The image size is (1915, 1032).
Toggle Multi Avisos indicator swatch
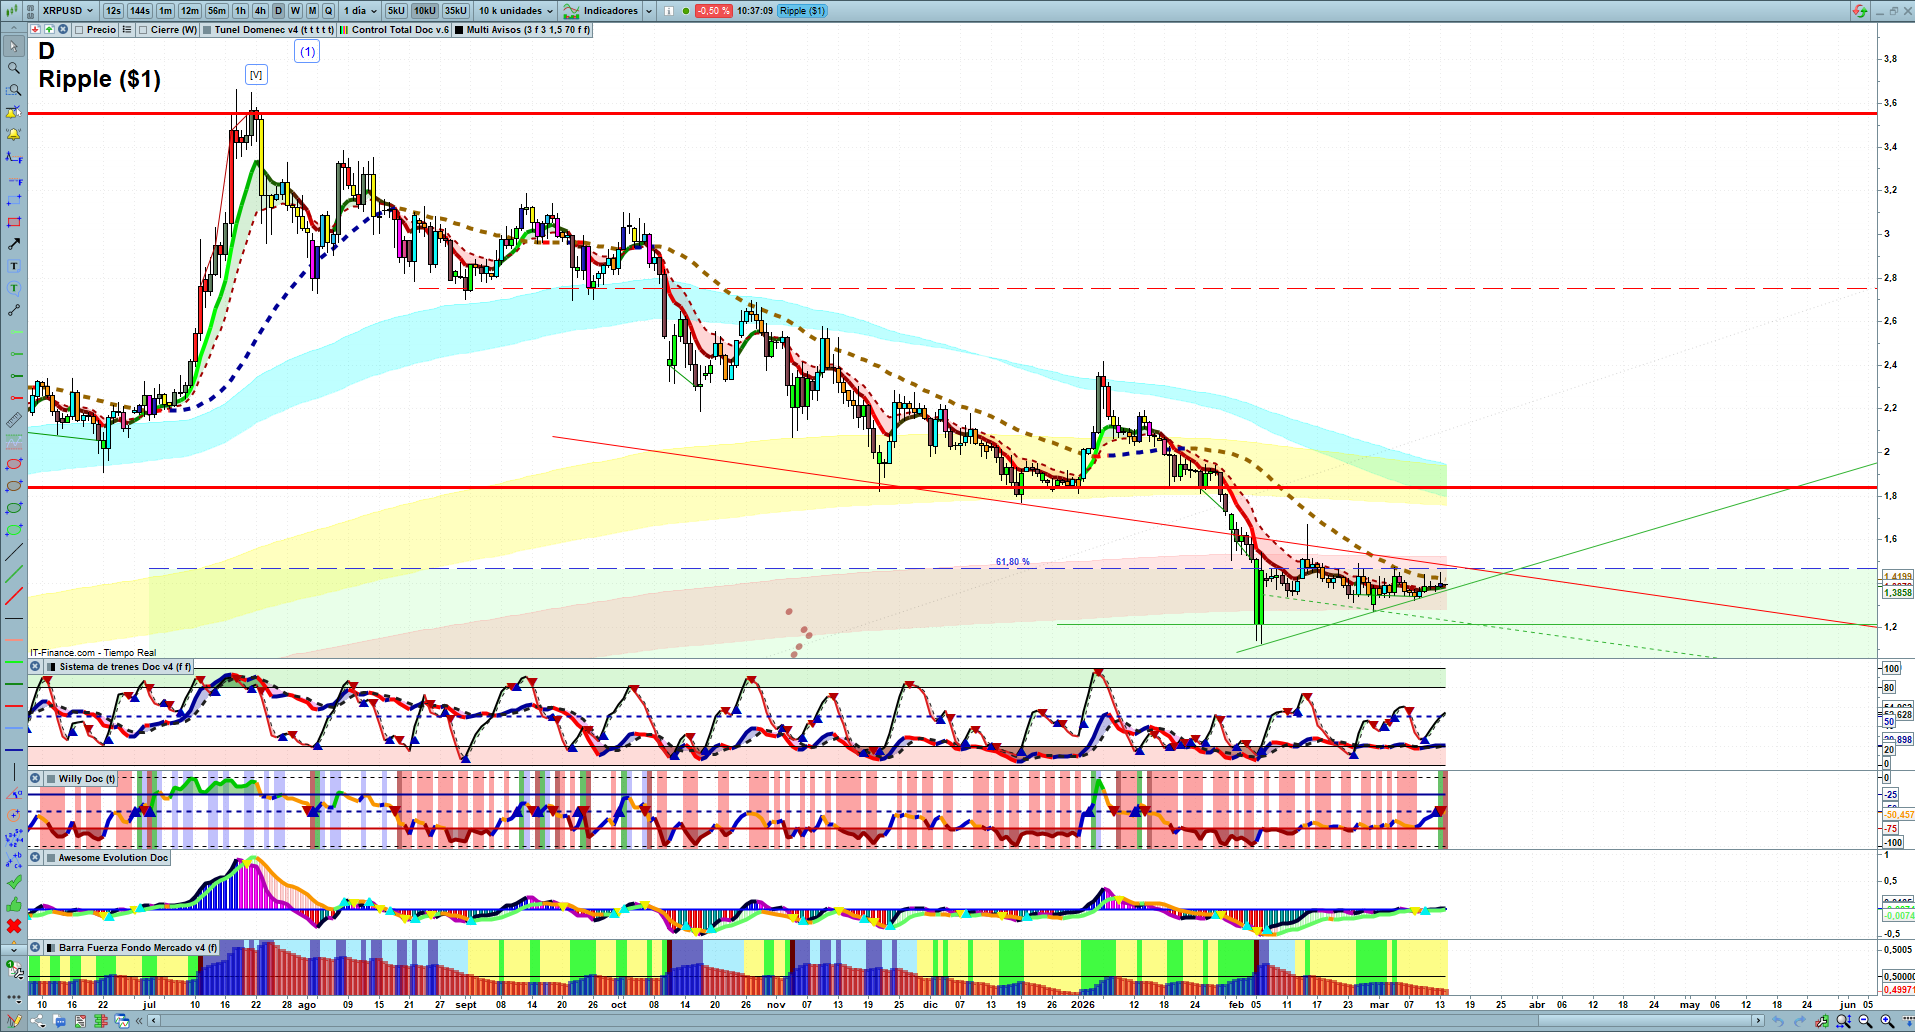[459, 30]
